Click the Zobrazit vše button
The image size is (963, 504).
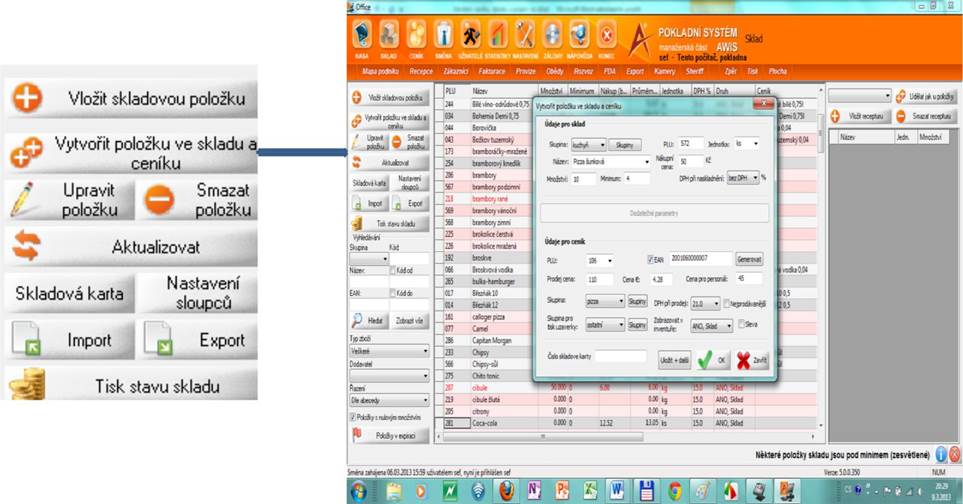click(410, 320)
